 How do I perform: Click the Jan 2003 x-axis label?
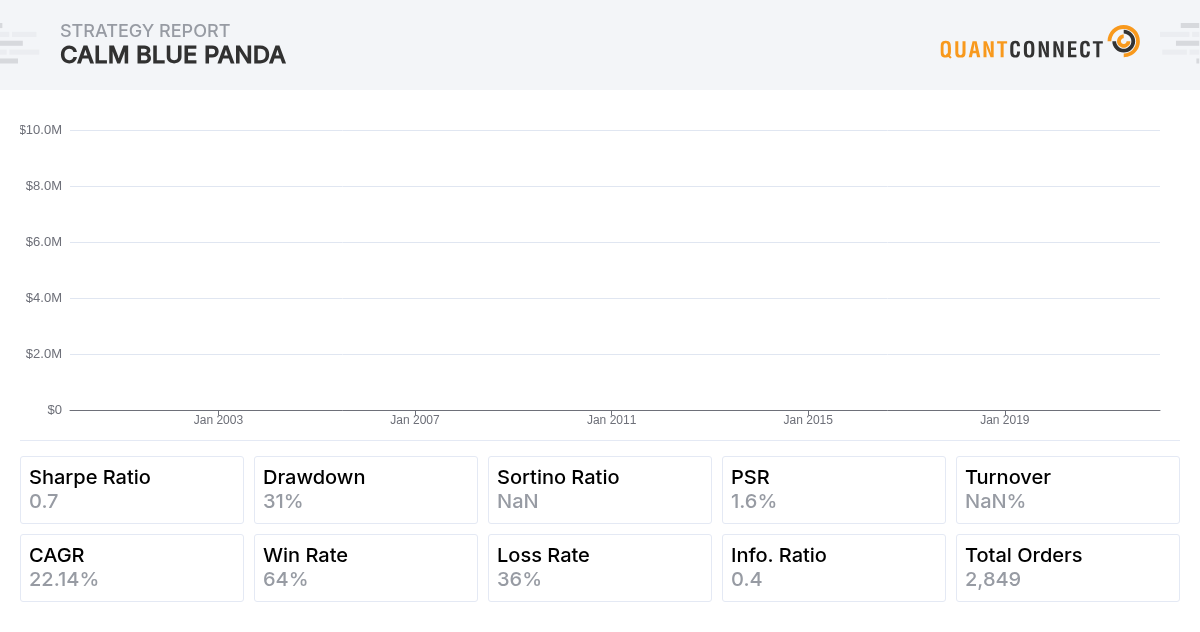point(218,420)
